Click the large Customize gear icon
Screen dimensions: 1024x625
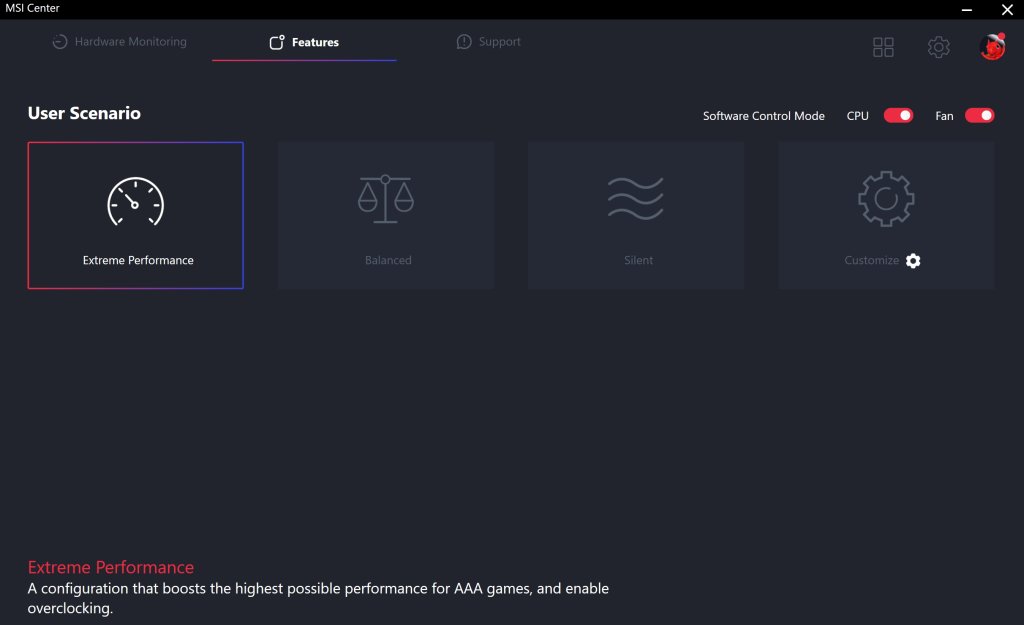(x=886, y=199)
